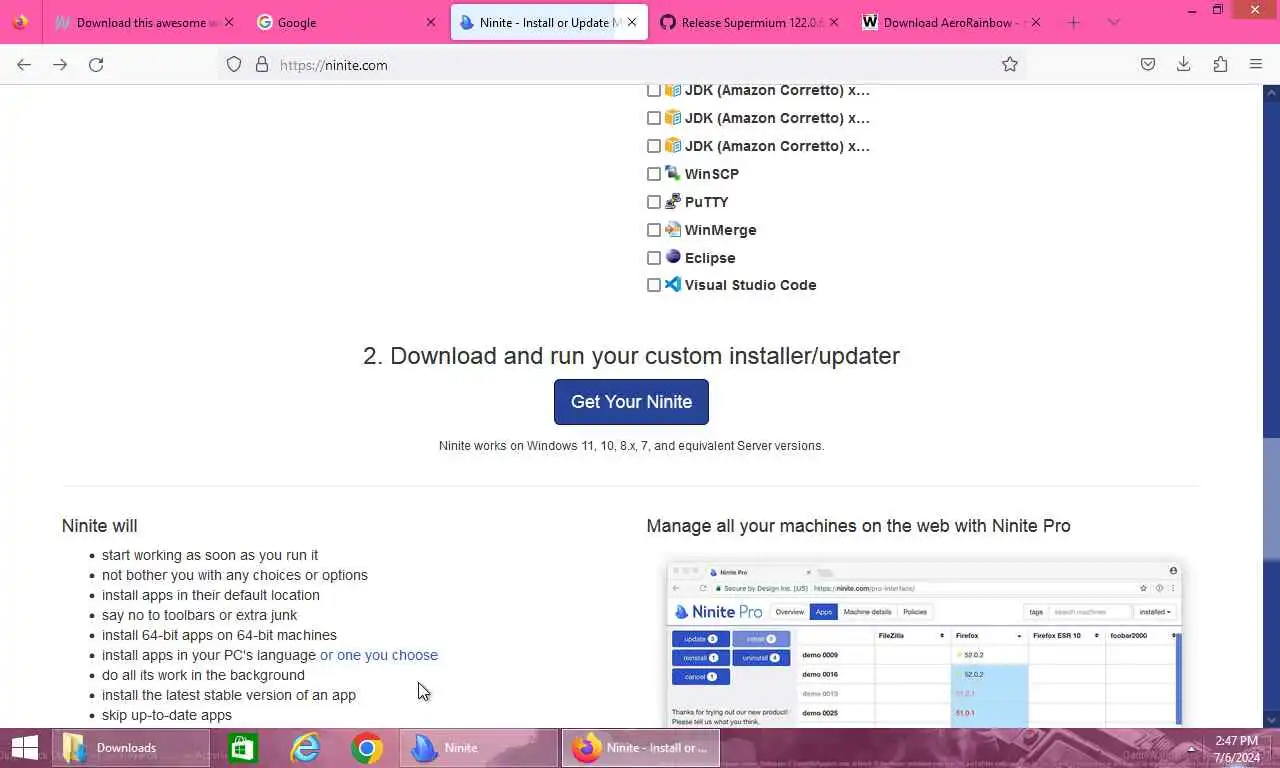The width and height of the screenshot is (1280, 768).
Task: Click the tracking protection shield icon
Action: click(x=234, y=64)
